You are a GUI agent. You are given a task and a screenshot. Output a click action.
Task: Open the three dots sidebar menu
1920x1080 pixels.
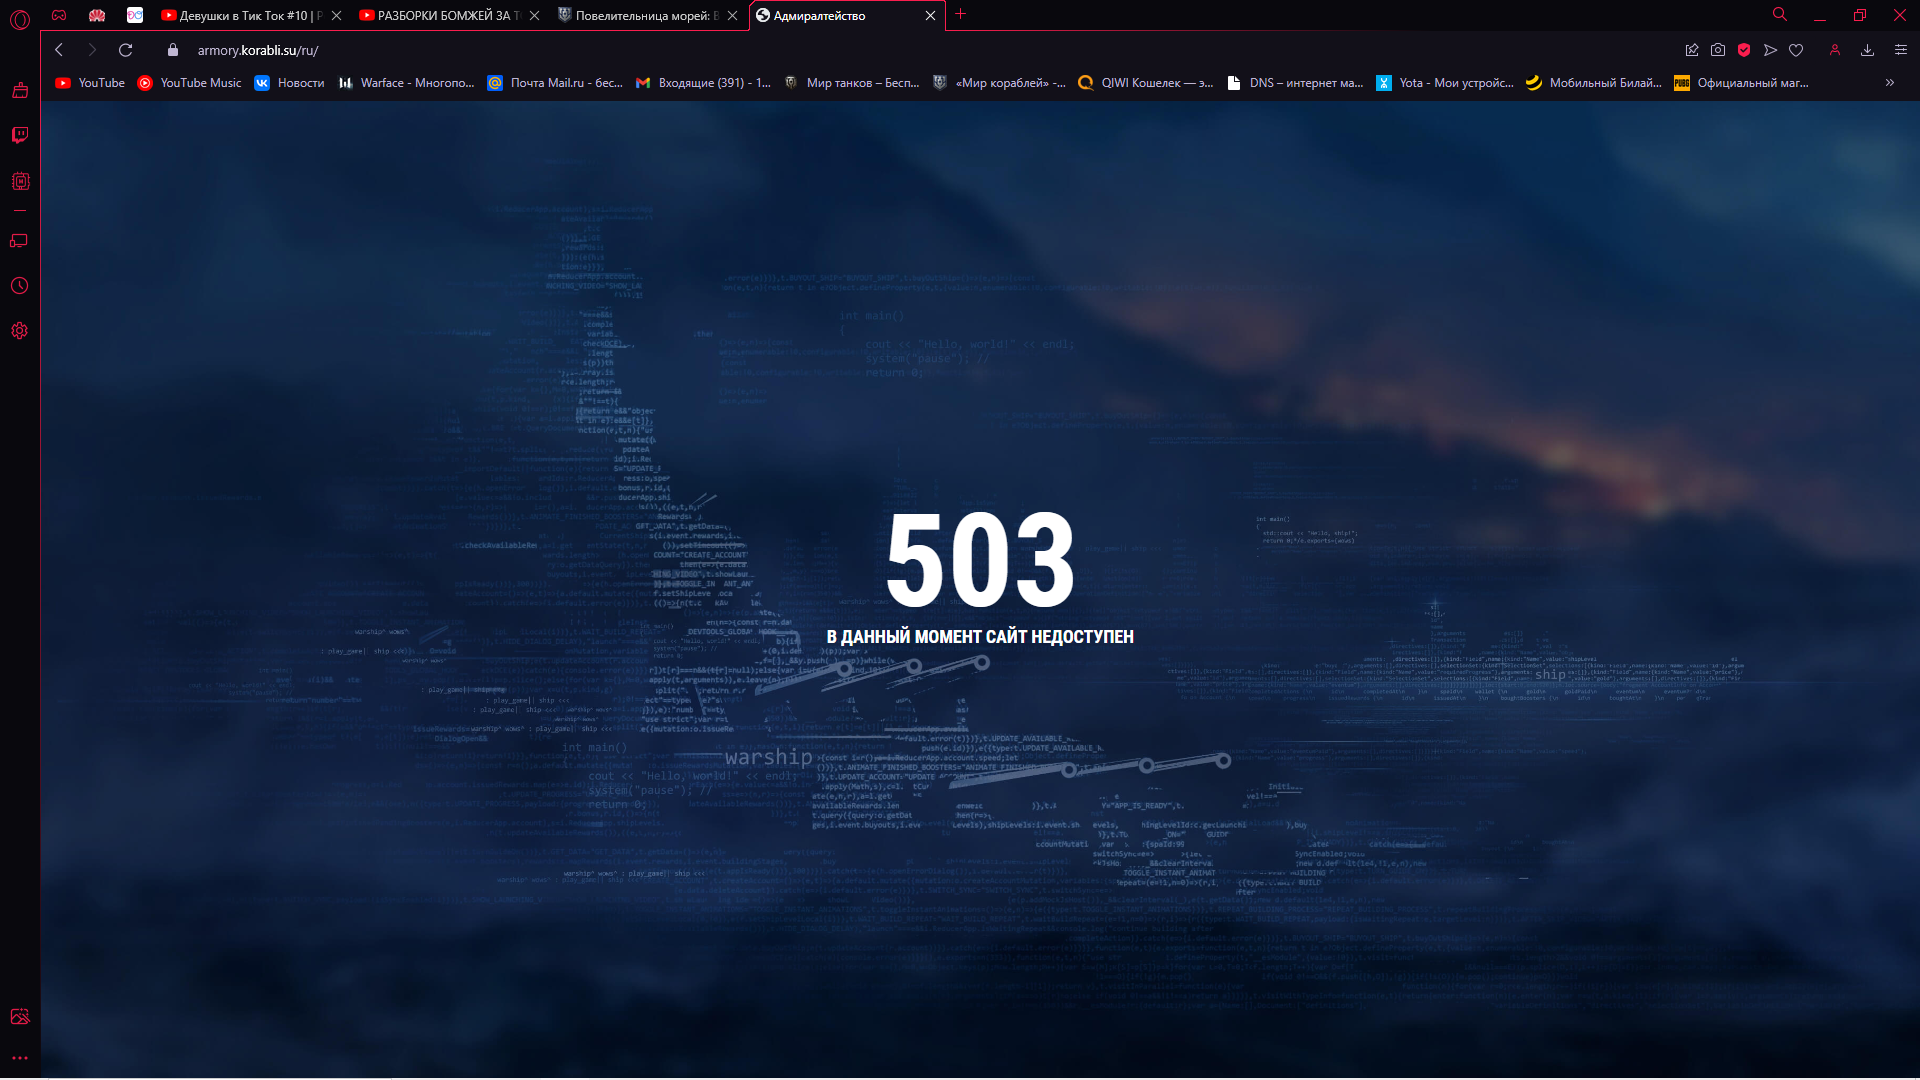[20, 1058]
